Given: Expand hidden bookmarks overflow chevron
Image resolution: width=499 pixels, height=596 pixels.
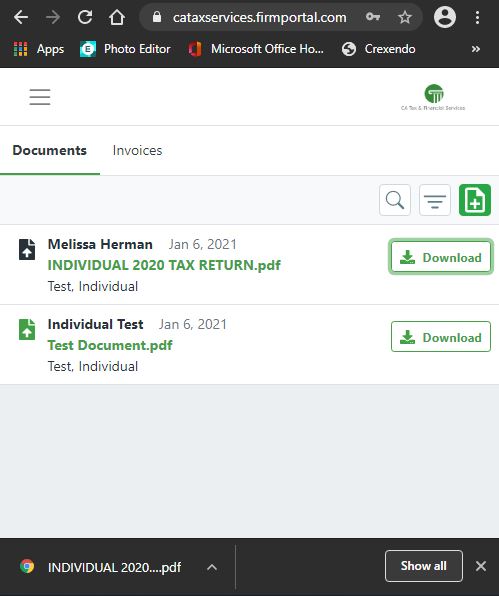Looking at the screenshot, I should (x=475, y=49).
